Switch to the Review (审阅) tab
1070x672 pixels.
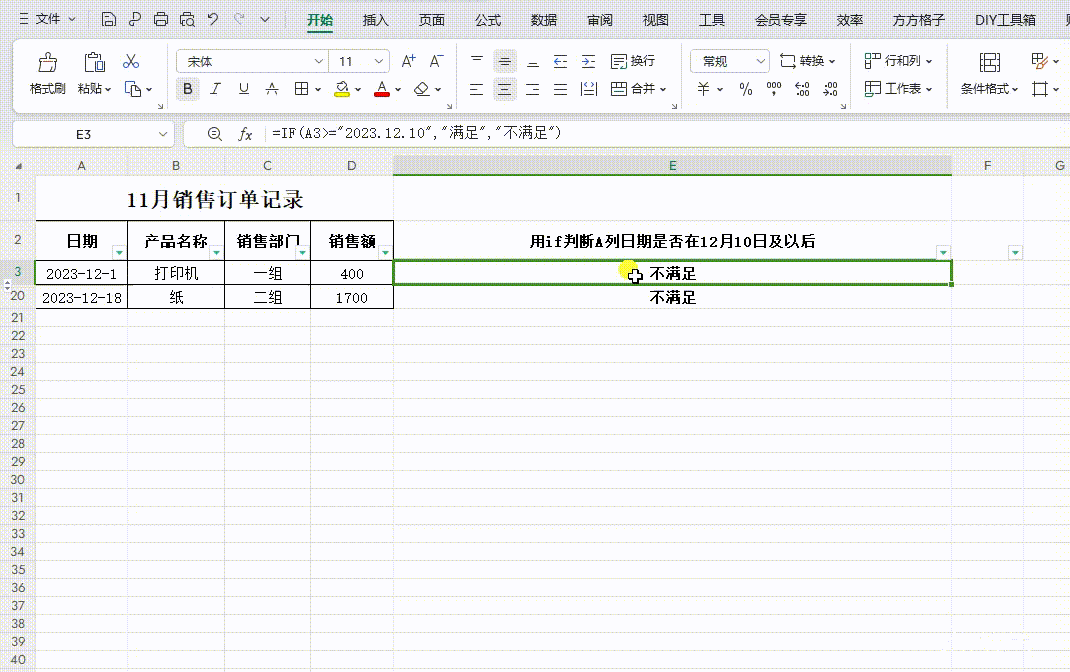[599, 20]
